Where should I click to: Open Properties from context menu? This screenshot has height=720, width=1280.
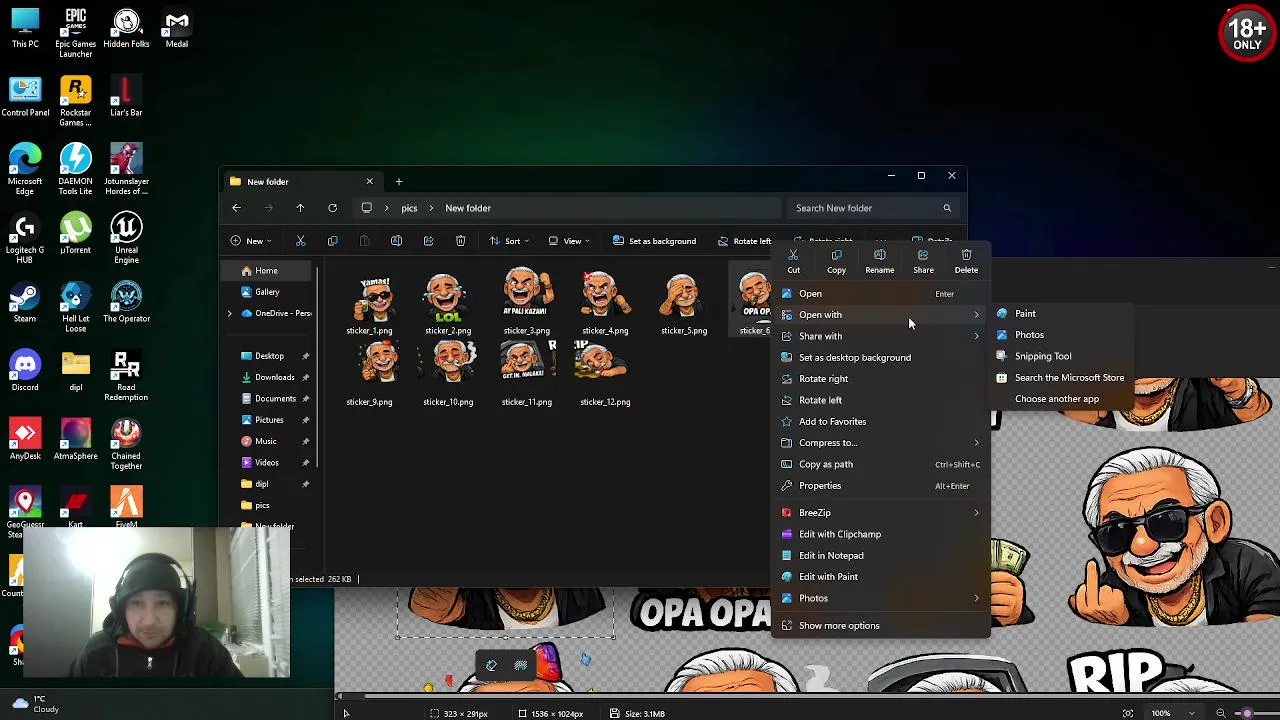883,486
